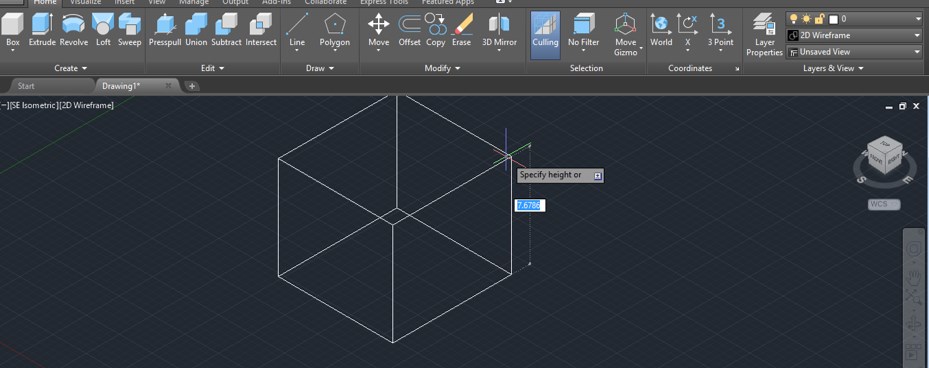Restore the viewport window

coord(902,106)
